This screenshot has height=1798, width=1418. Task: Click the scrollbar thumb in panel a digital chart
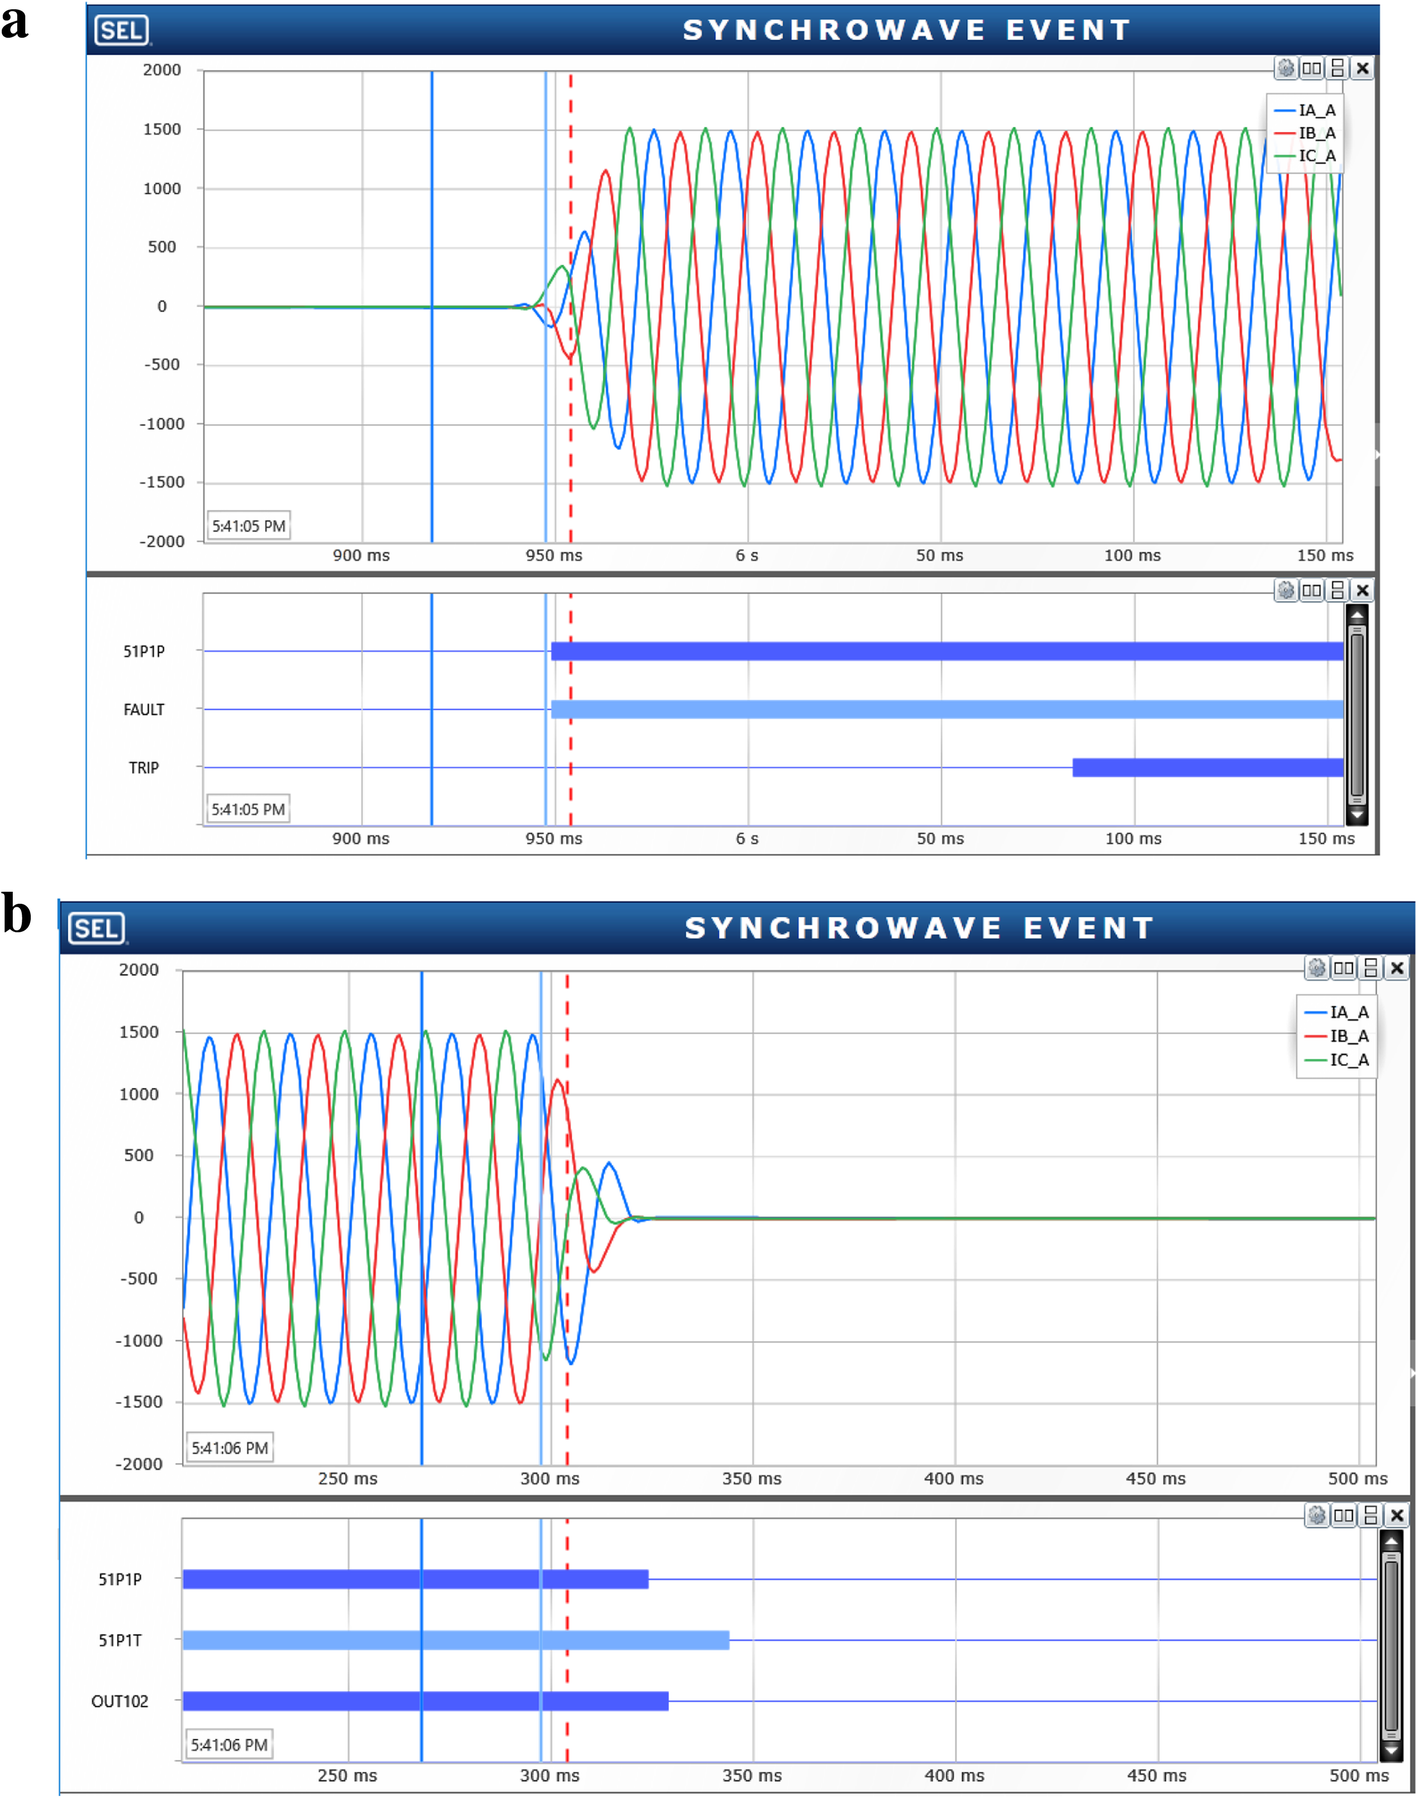[x=1357, y=715]
